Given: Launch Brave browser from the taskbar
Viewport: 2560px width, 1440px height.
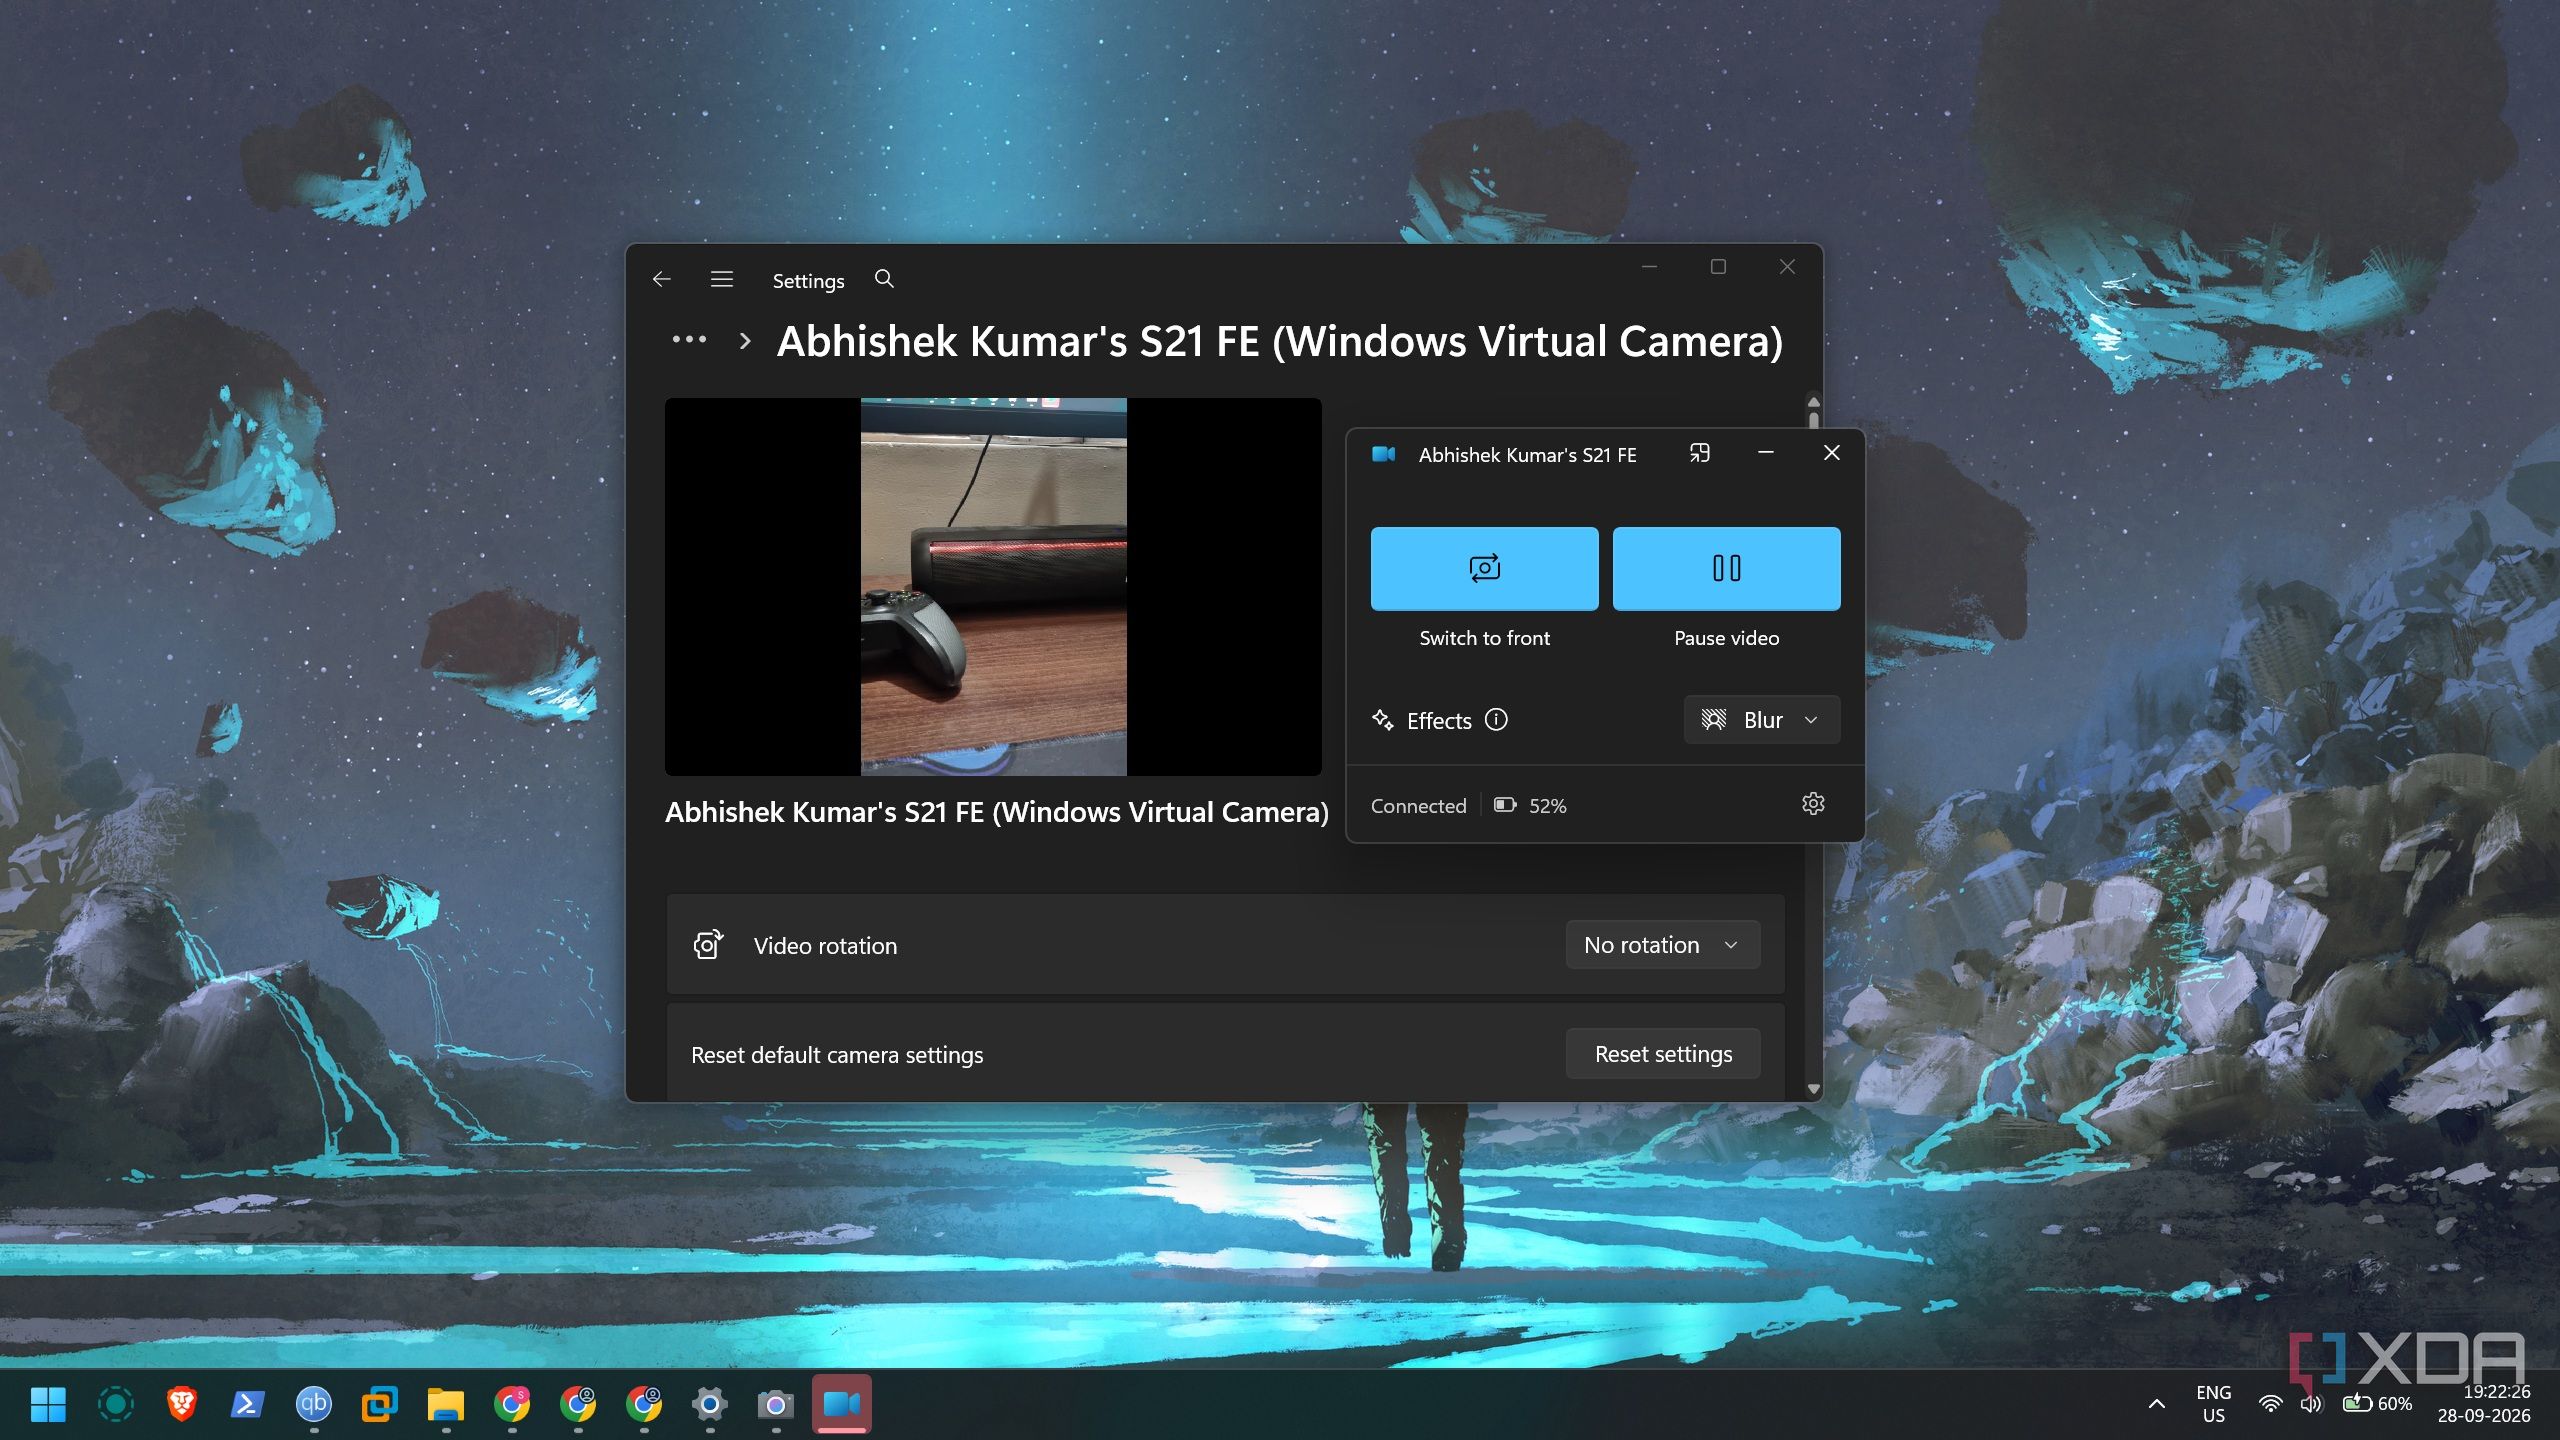Looking at the screenshot, I should tap(181, 1404).
